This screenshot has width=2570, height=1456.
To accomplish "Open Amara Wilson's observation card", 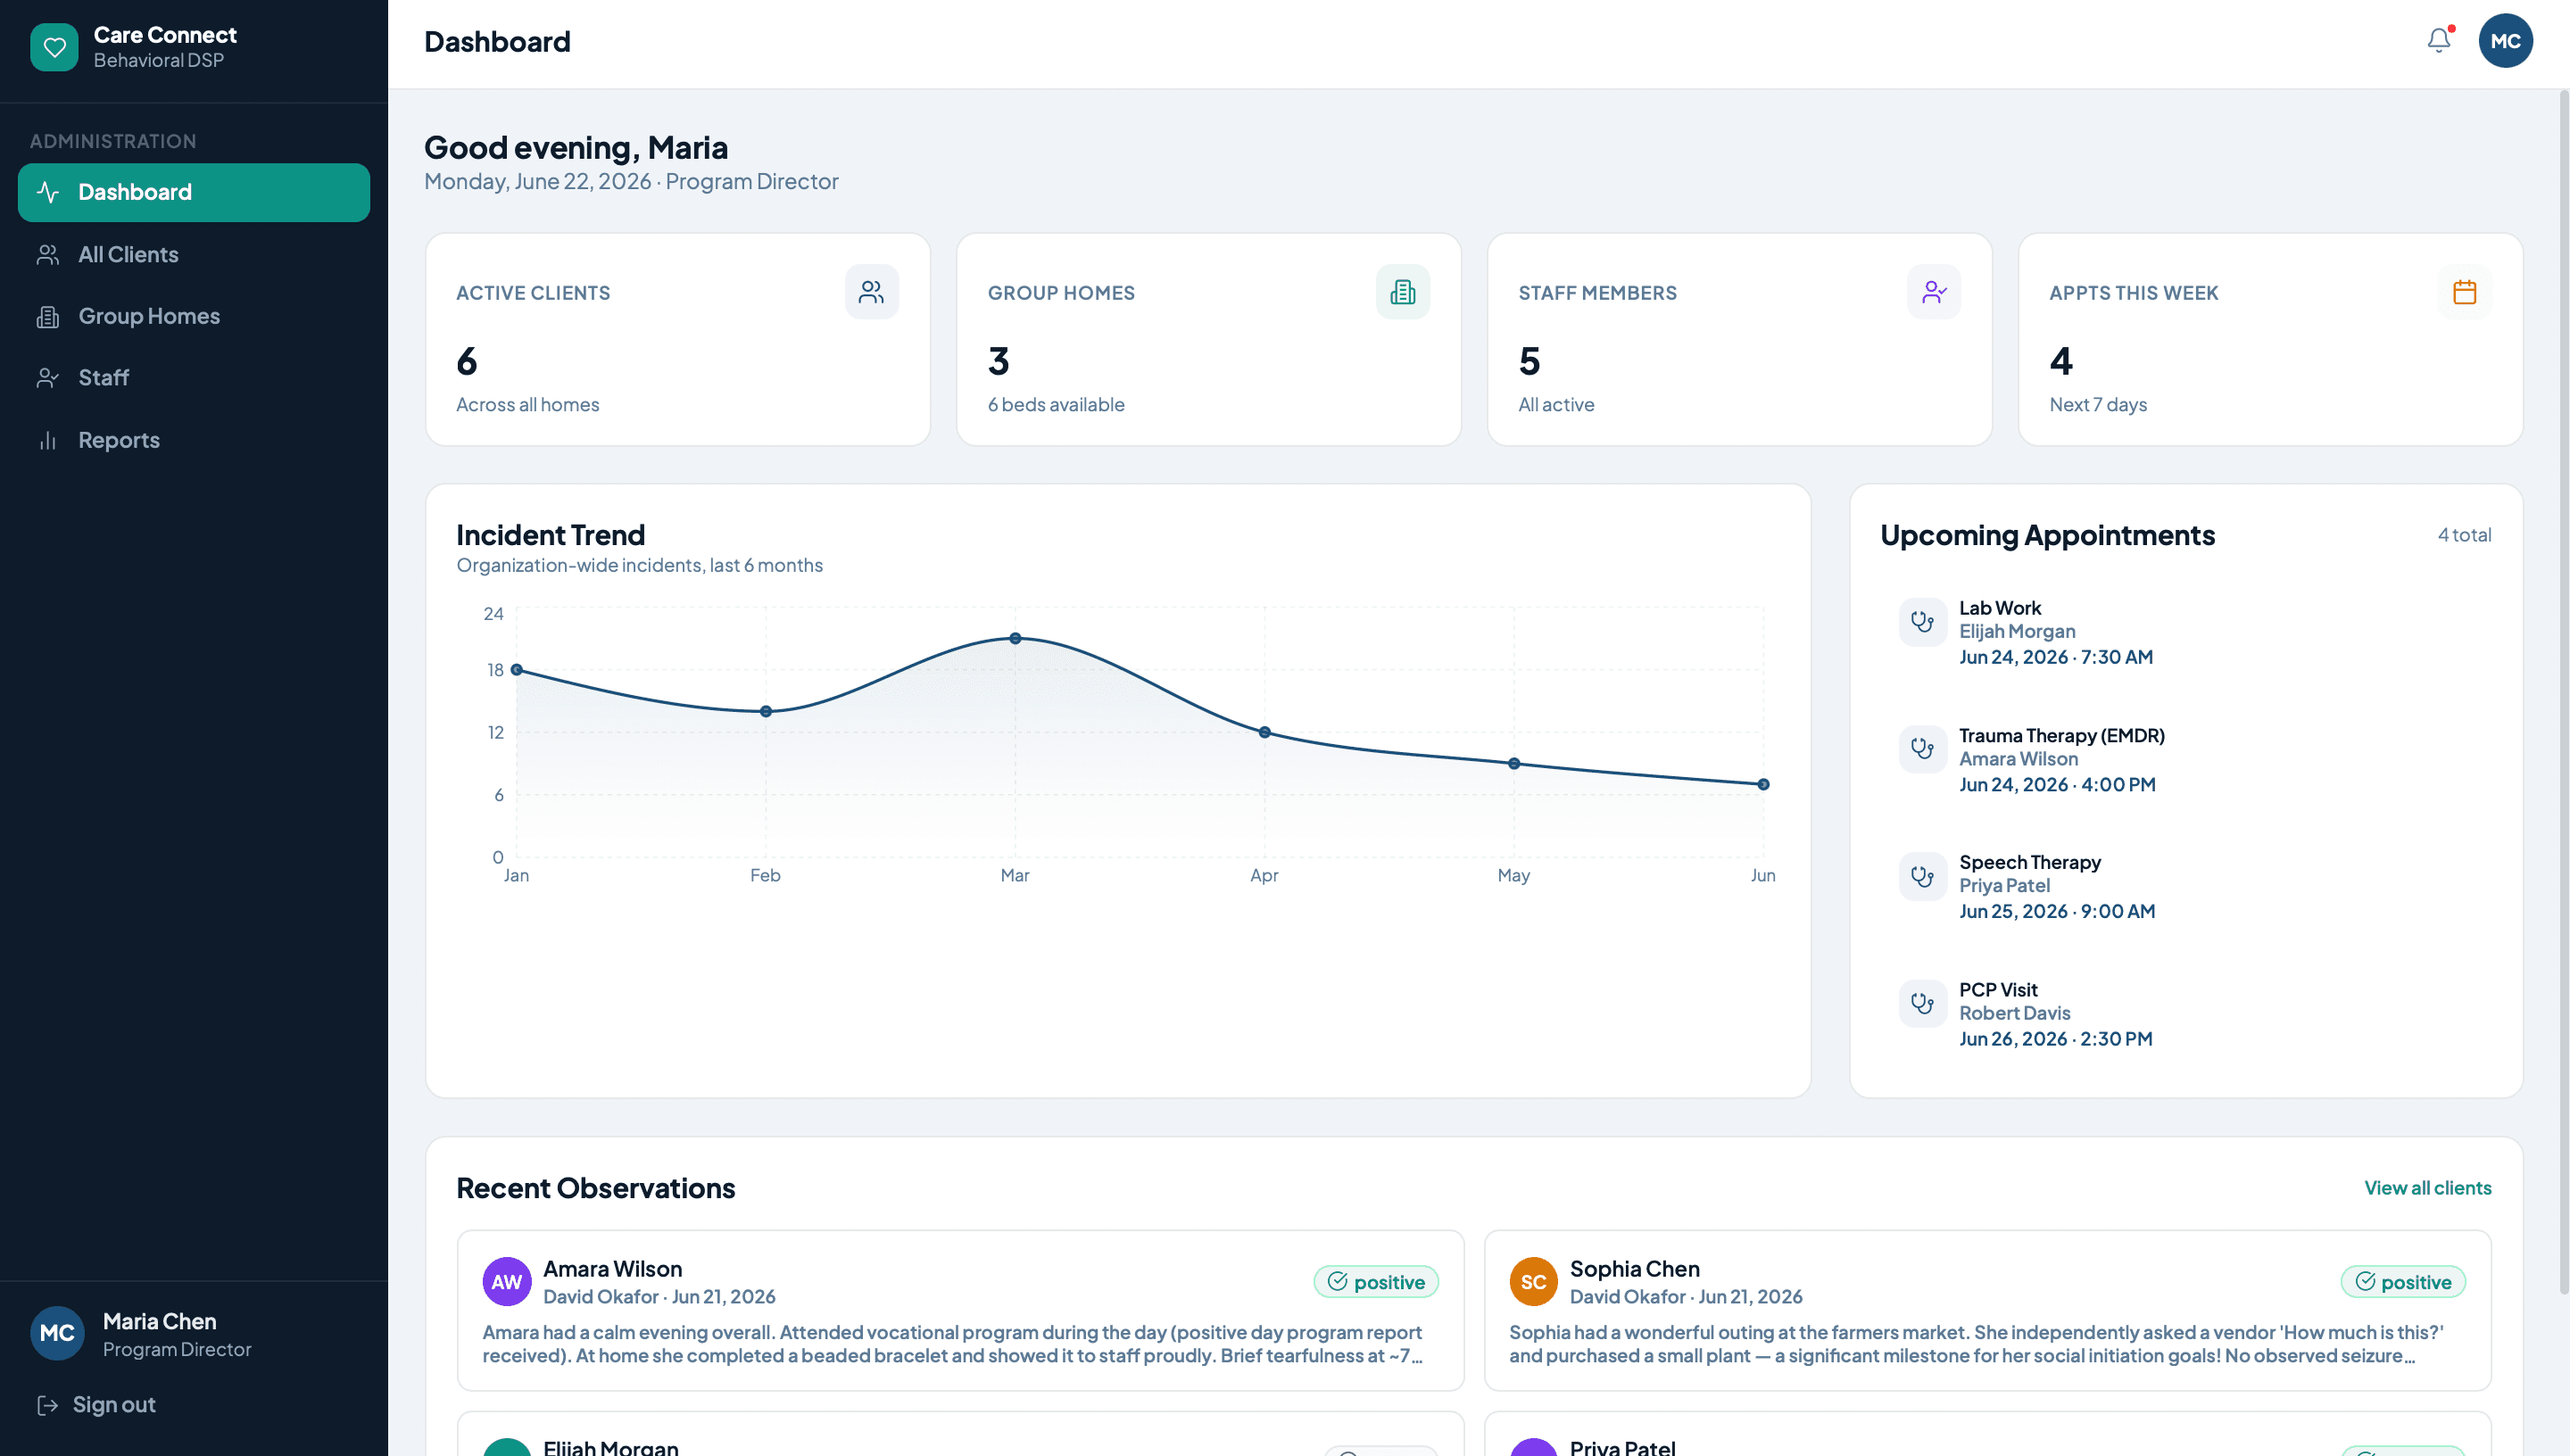I will pos(960,1310).
